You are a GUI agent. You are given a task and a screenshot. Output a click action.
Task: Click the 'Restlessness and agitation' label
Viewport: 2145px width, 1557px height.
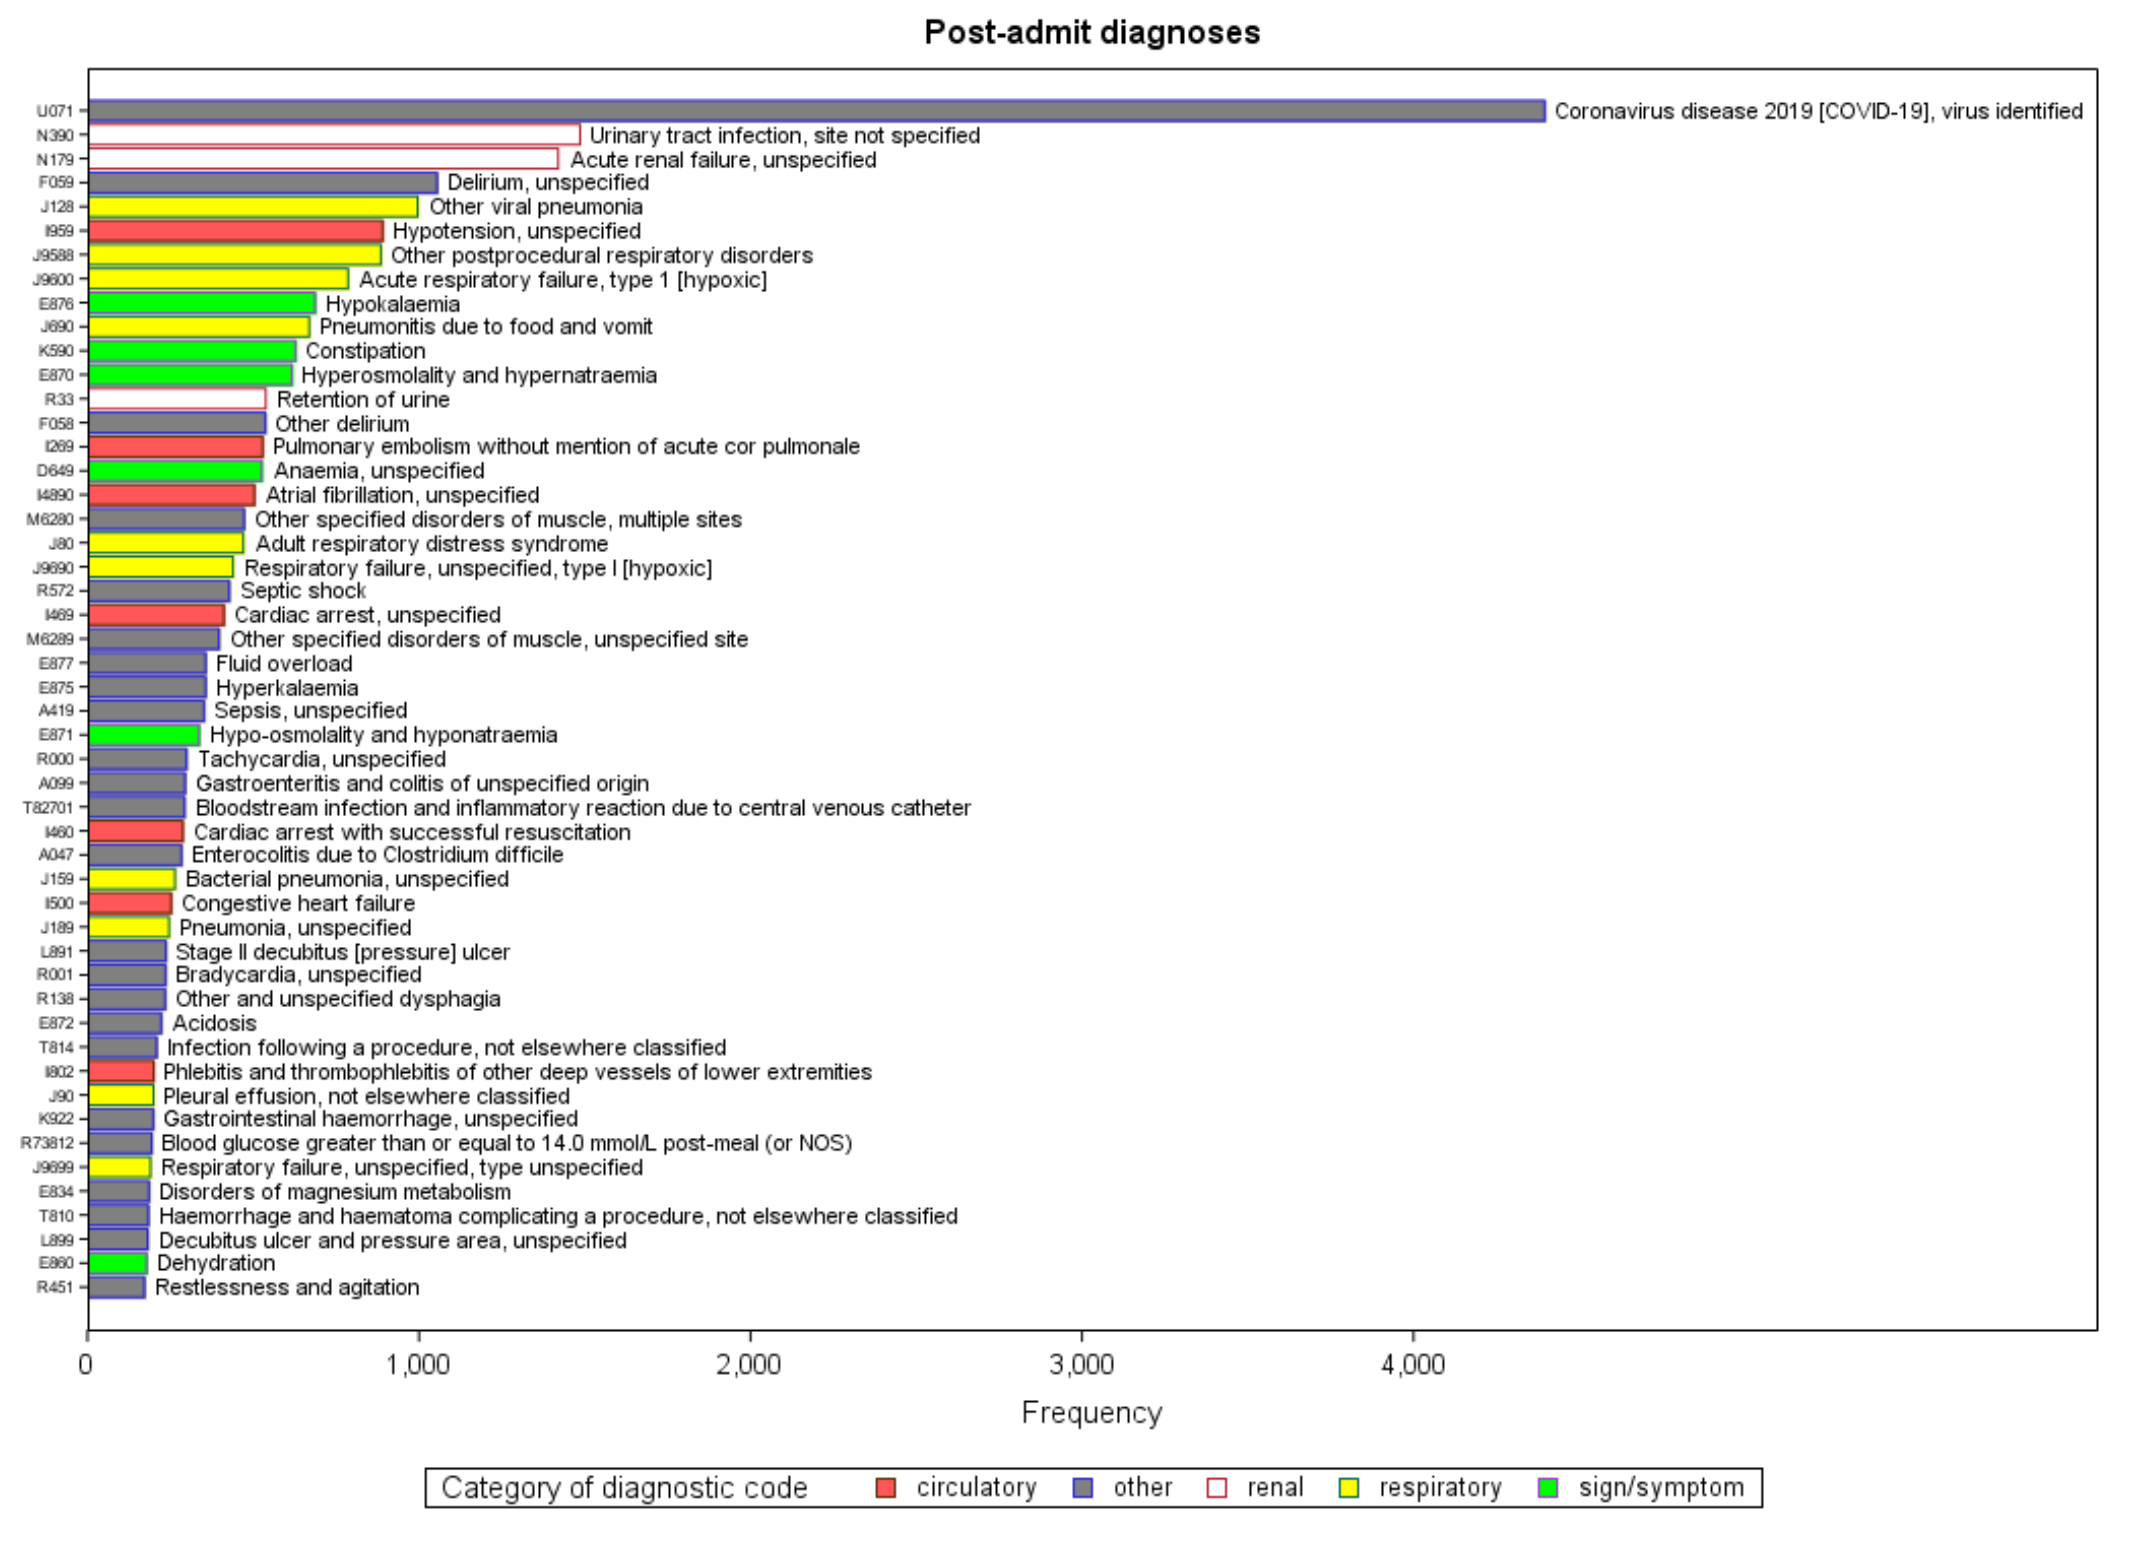pos(287,1288)
